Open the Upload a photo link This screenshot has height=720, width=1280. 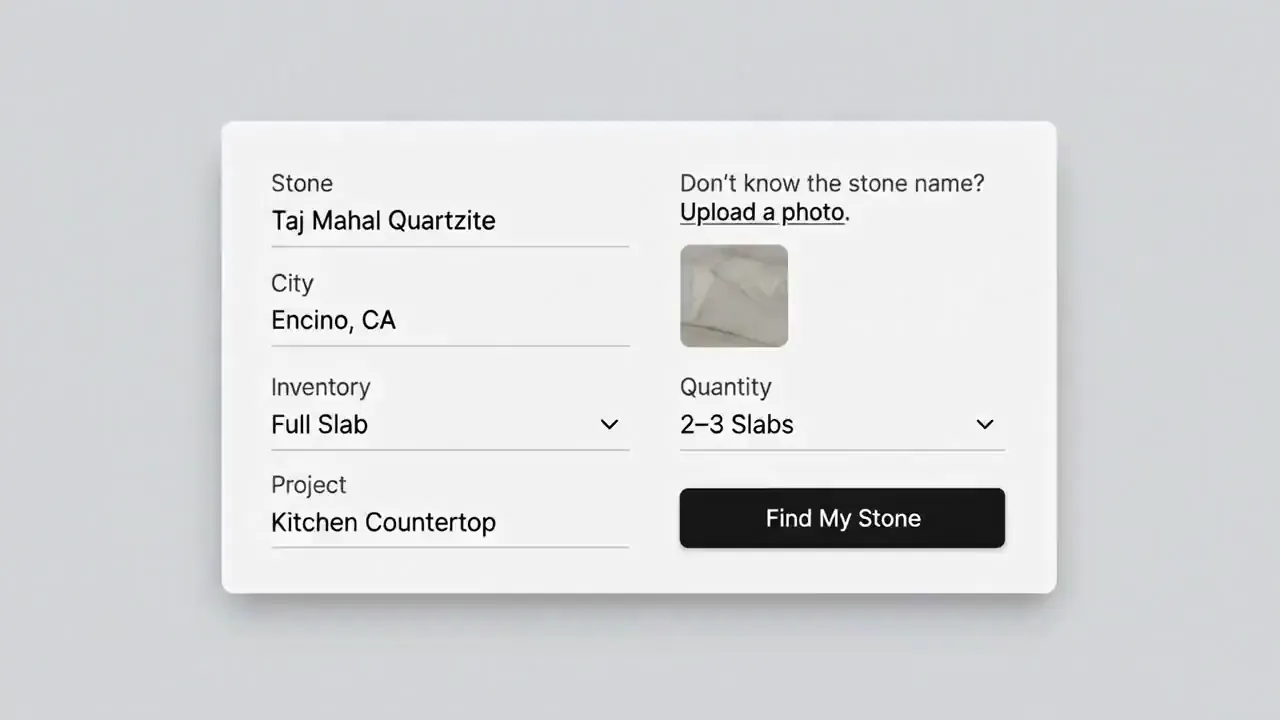tap(763, 212)
